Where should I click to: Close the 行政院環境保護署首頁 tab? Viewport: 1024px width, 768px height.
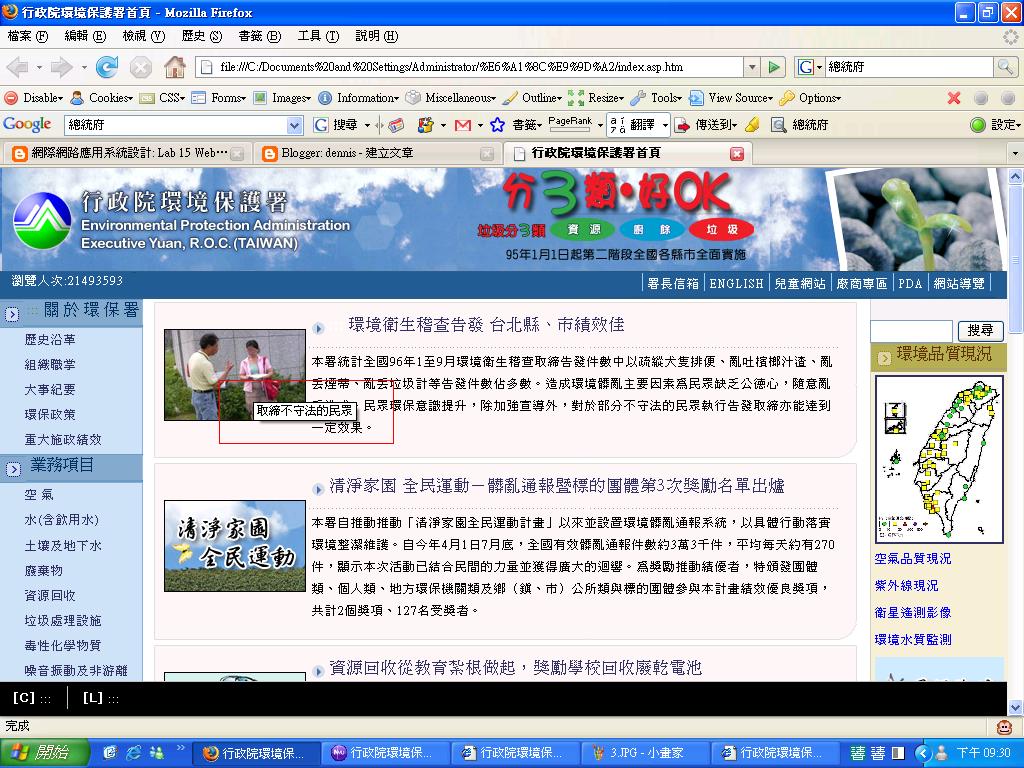(737, 153)
